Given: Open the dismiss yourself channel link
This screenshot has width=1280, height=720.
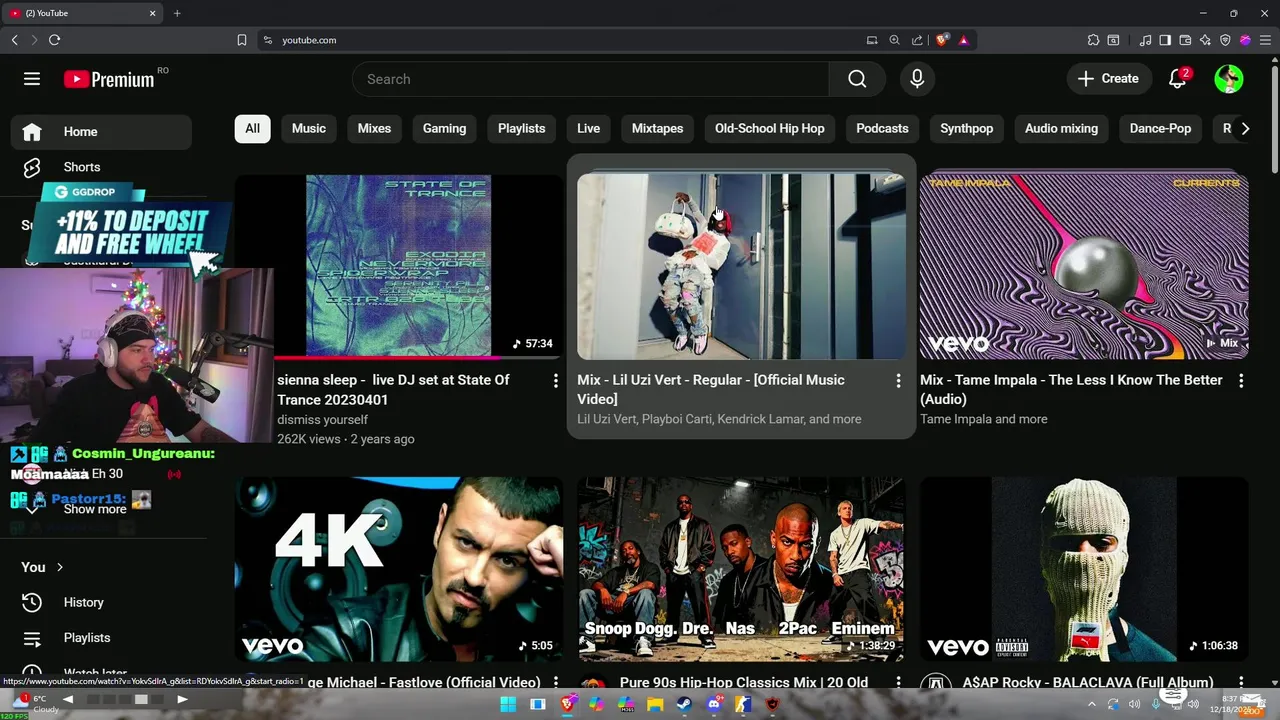Looking at the screenshot, I should (322, 420).
